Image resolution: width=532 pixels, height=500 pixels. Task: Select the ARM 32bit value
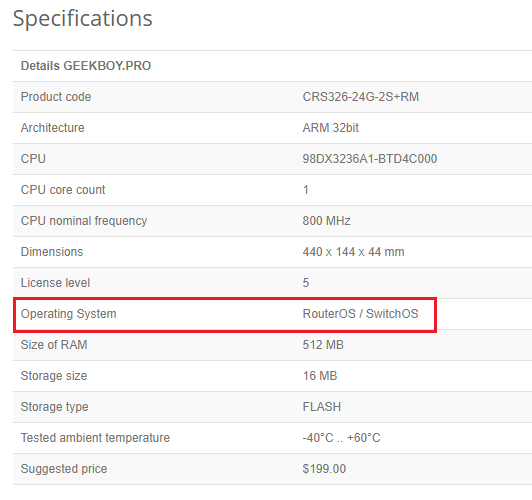(x=330, y=128)
